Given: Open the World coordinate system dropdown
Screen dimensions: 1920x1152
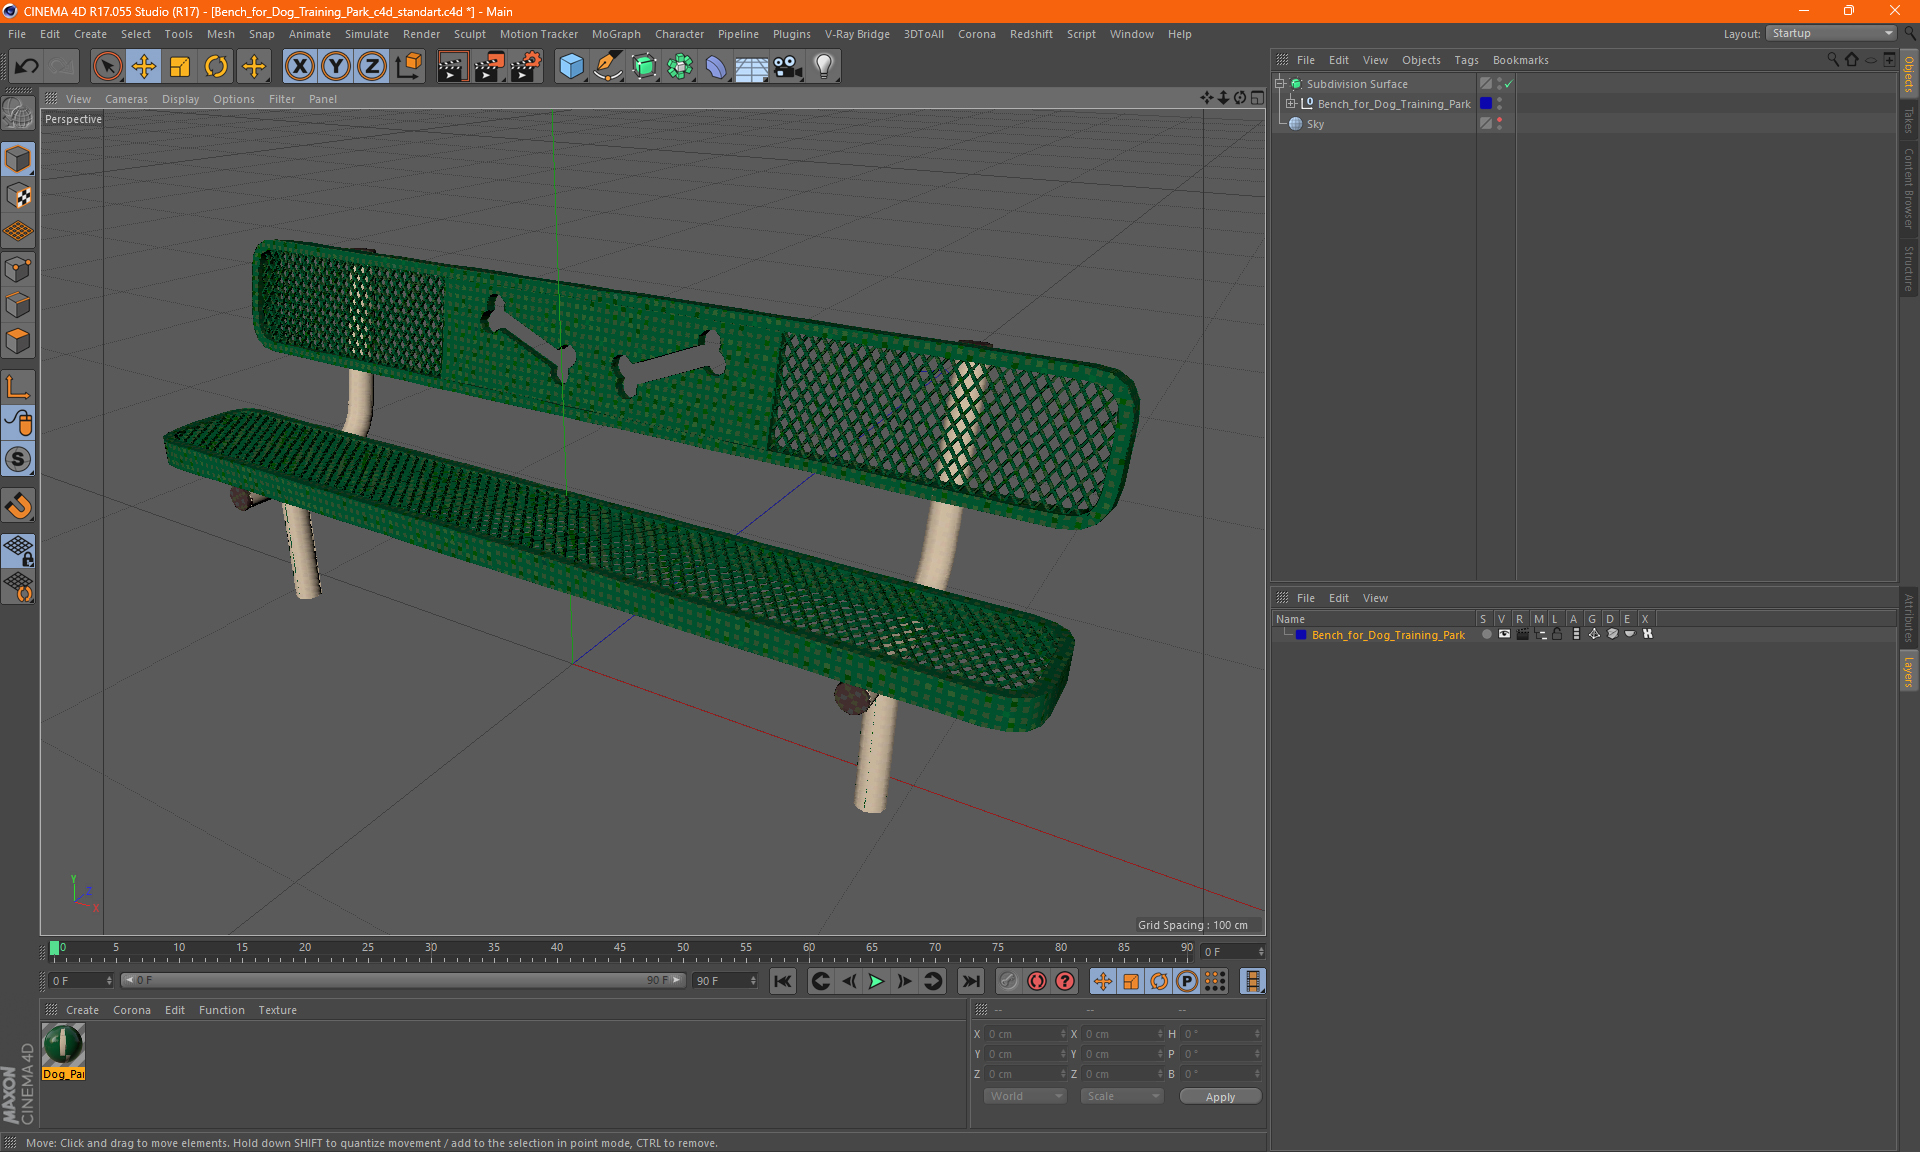Looking at the screenshot, I should click(1025, 1096).
